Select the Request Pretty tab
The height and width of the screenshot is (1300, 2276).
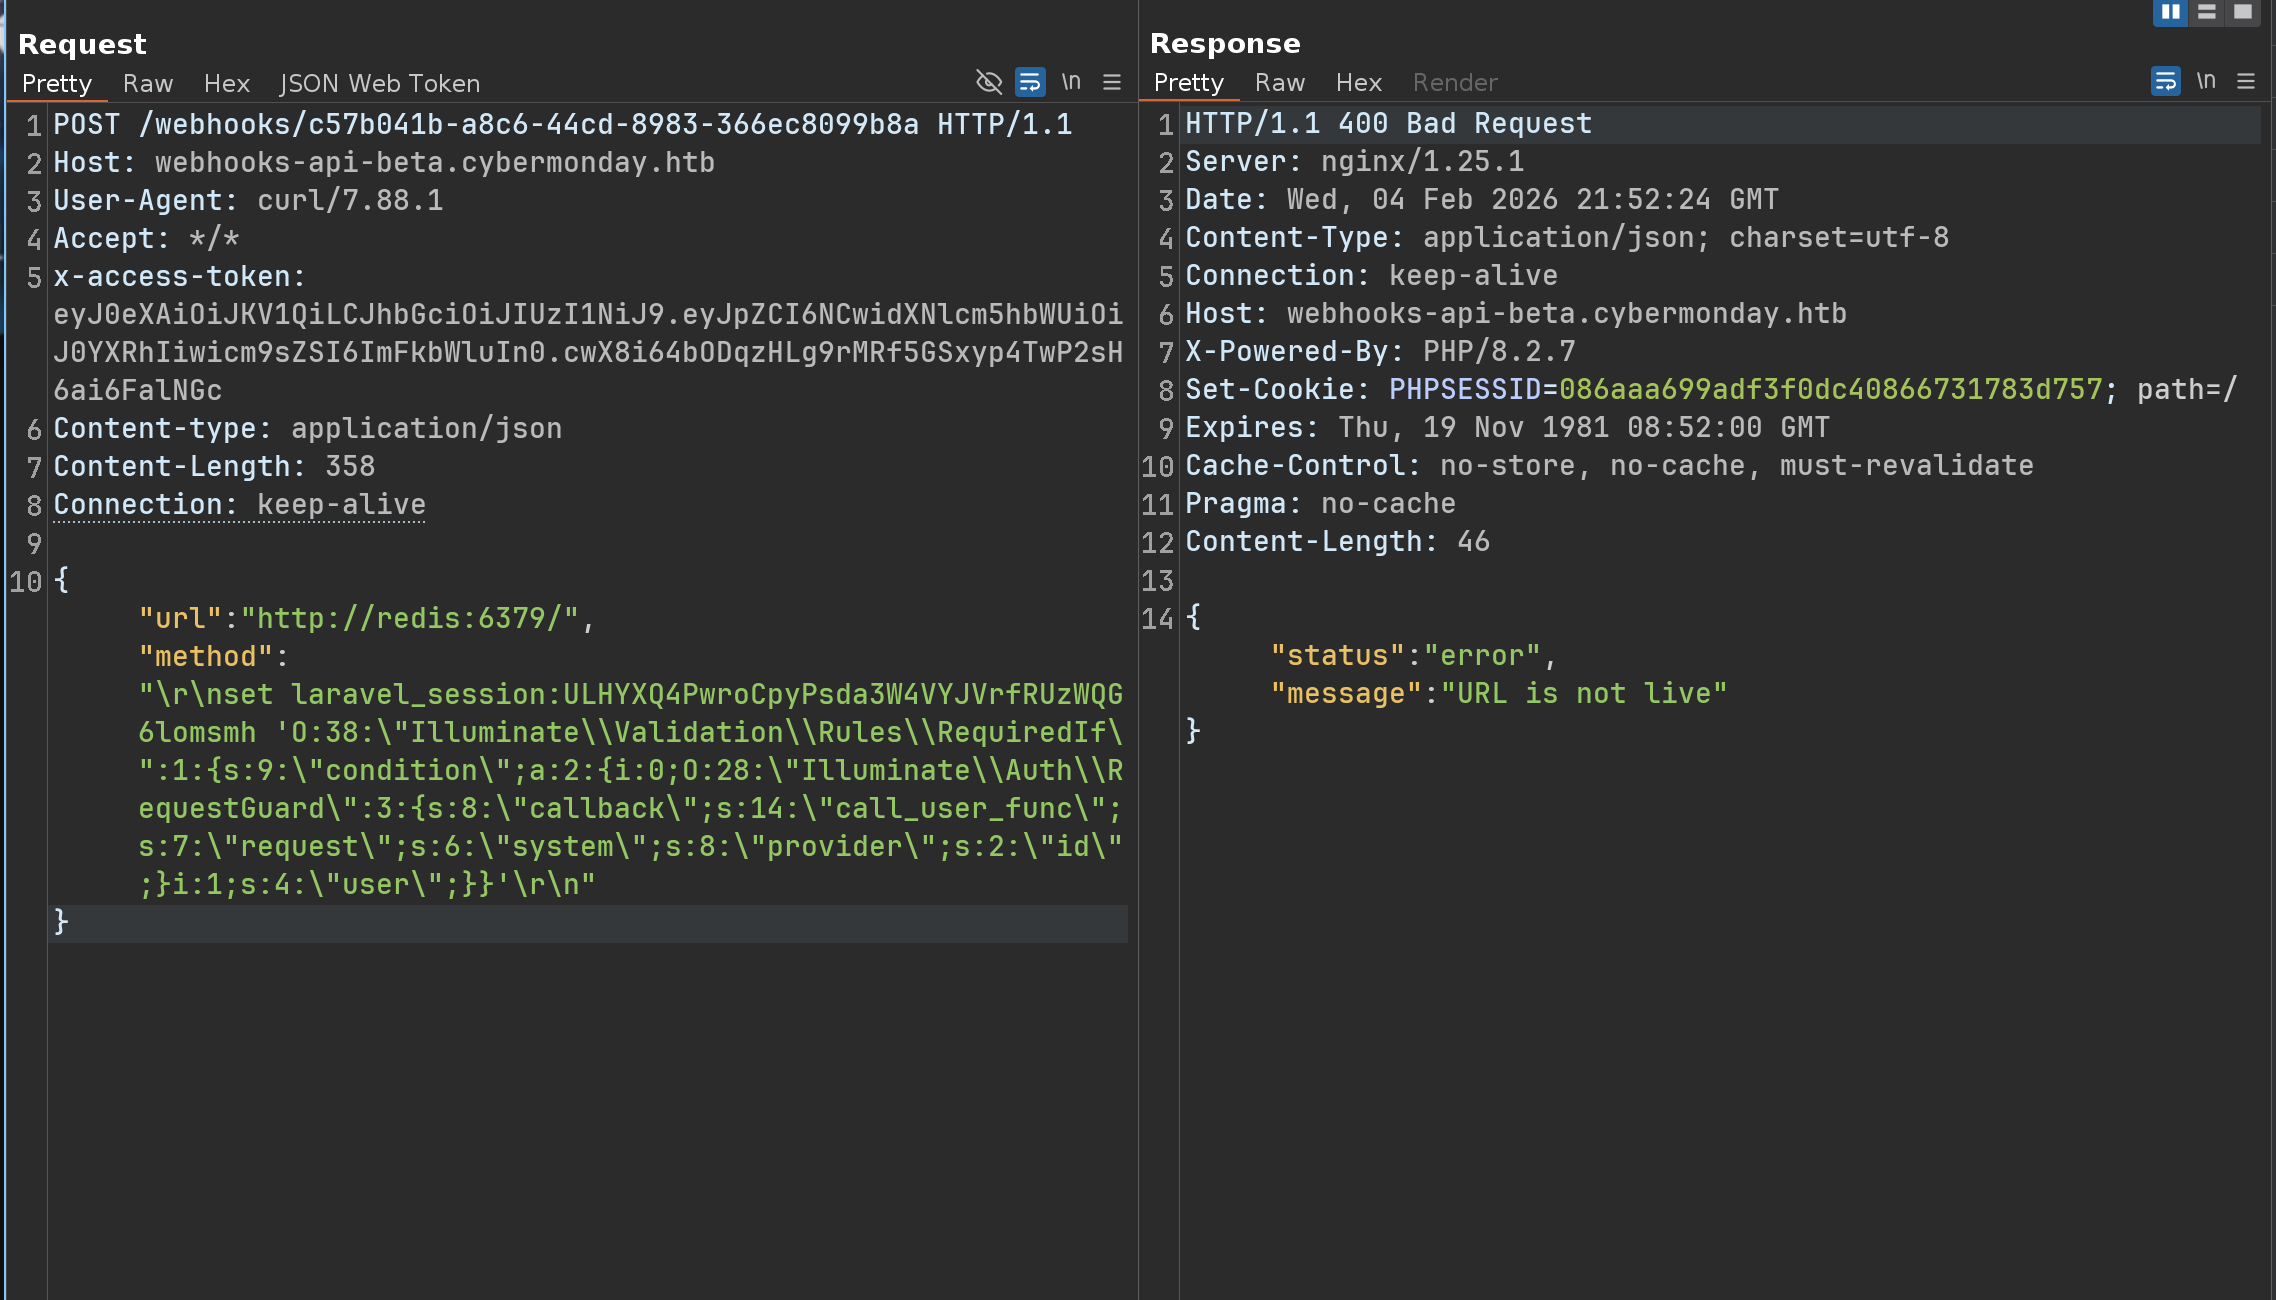(57, 84)
